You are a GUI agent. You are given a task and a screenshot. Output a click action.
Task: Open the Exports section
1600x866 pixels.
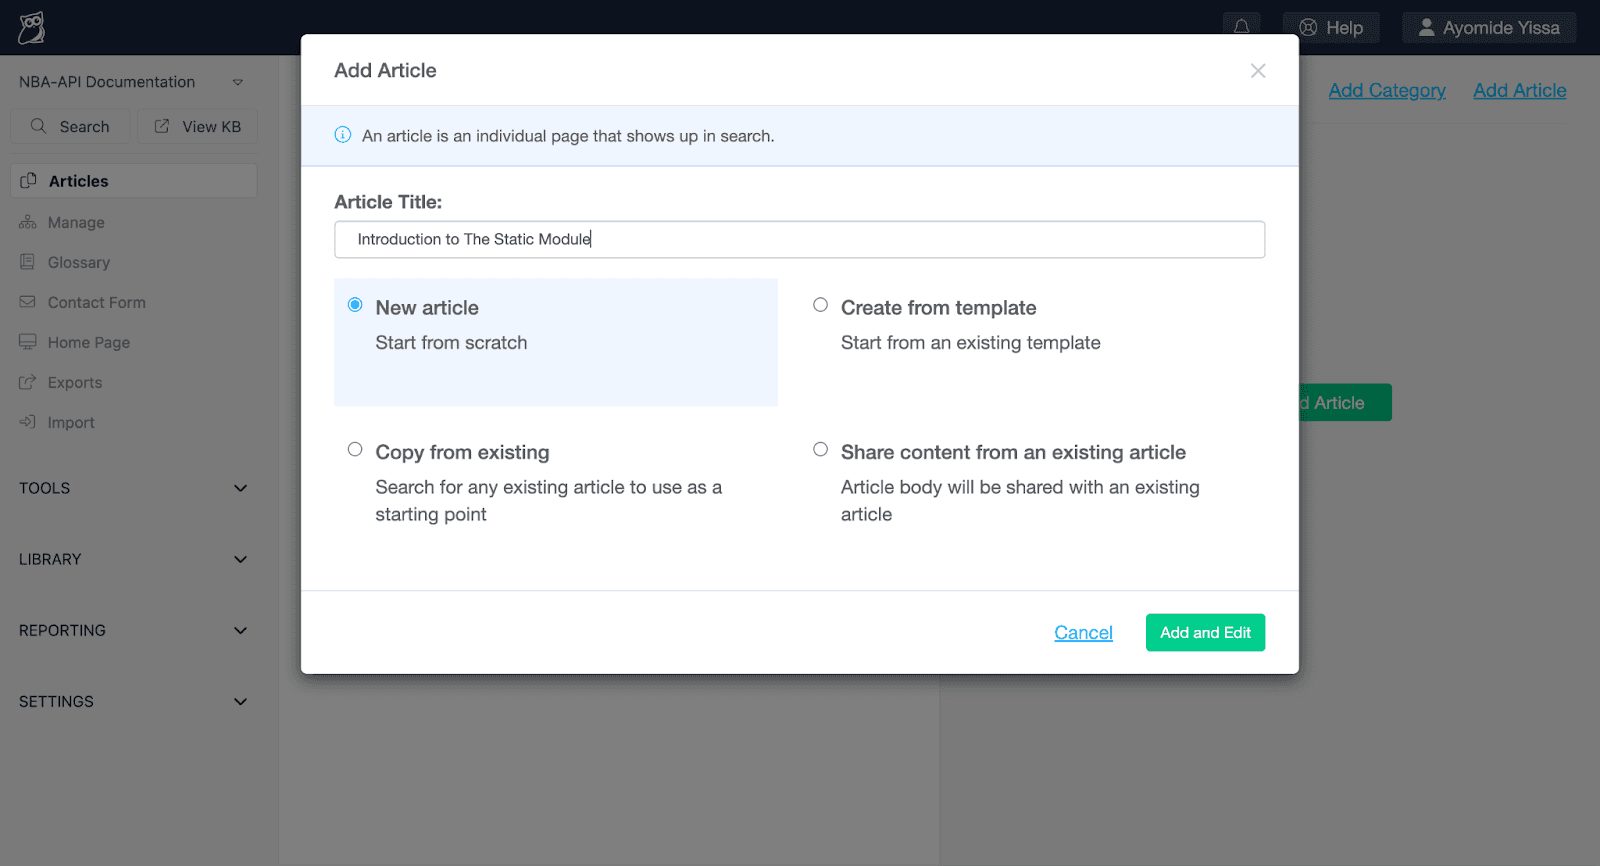(x=75, y=382)
